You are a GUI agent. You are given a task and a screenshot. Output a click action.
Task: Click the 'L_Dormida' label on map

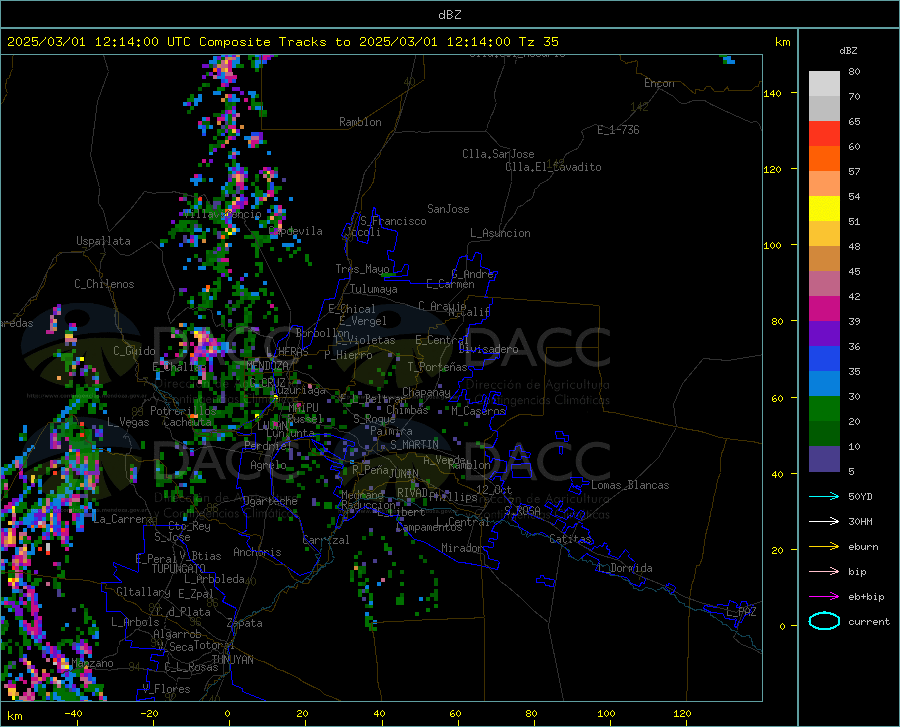point(624,568)
